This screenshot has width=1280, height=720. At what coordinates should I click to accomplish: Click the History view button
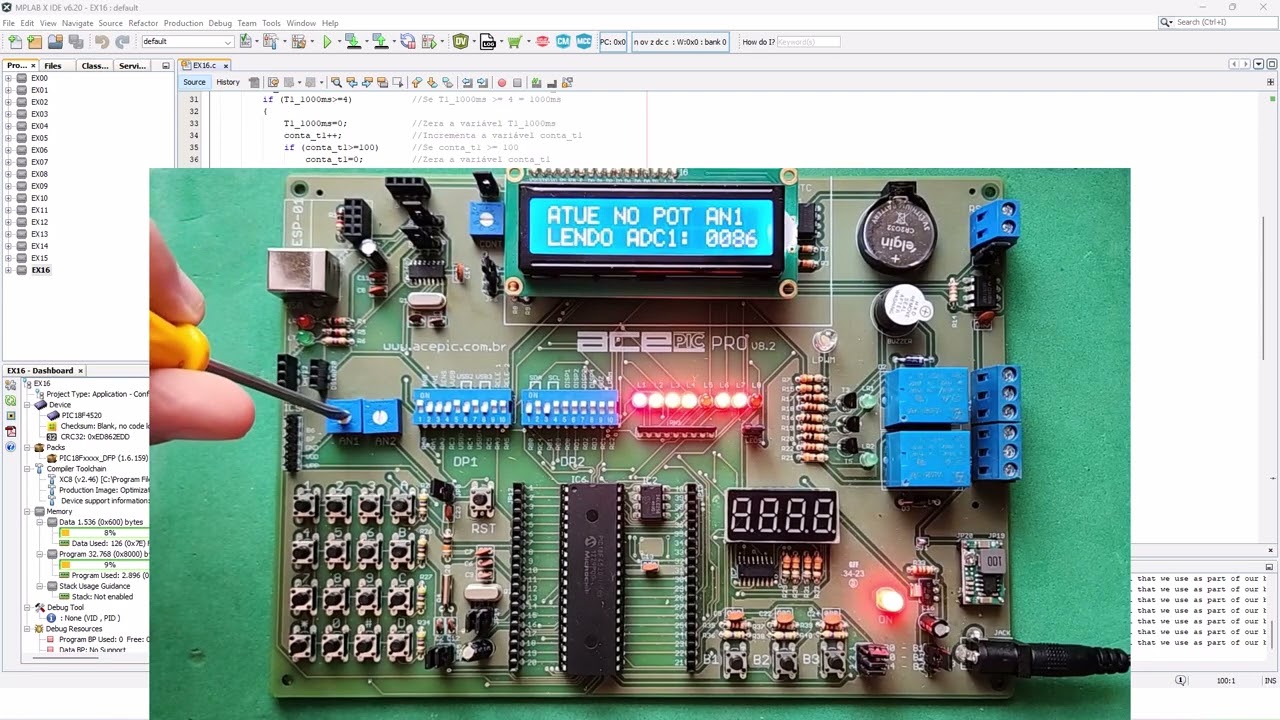tap(228, 82)
